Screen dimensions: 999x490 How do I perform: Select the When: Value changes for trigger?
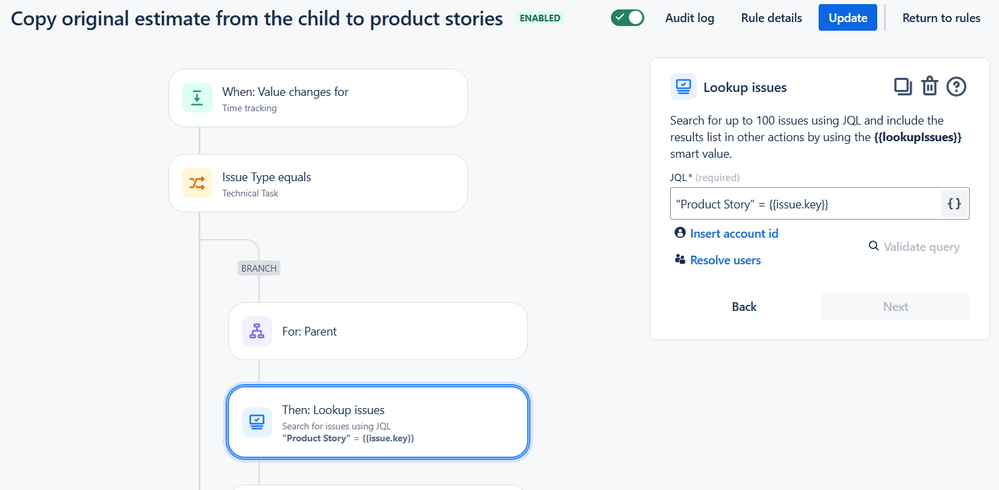point(318,98)
